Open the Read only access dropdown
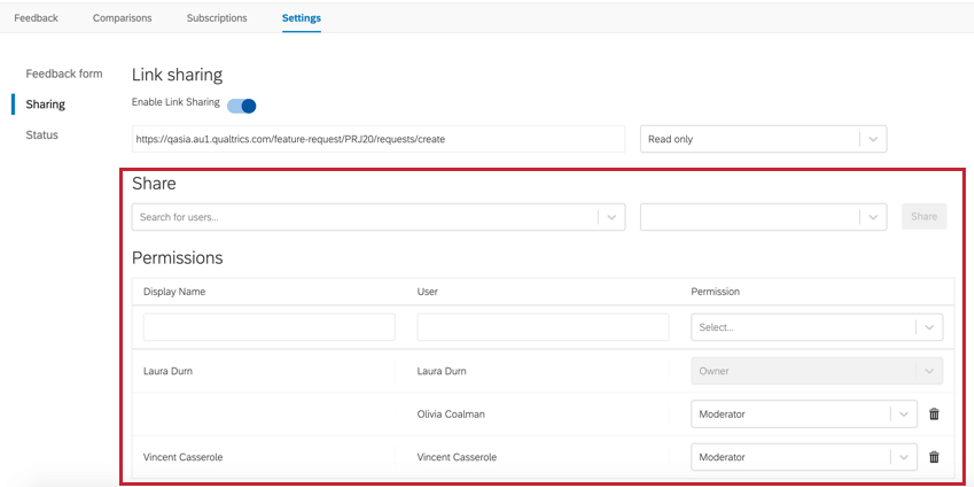The image size is (974, 487). [763, 139]
